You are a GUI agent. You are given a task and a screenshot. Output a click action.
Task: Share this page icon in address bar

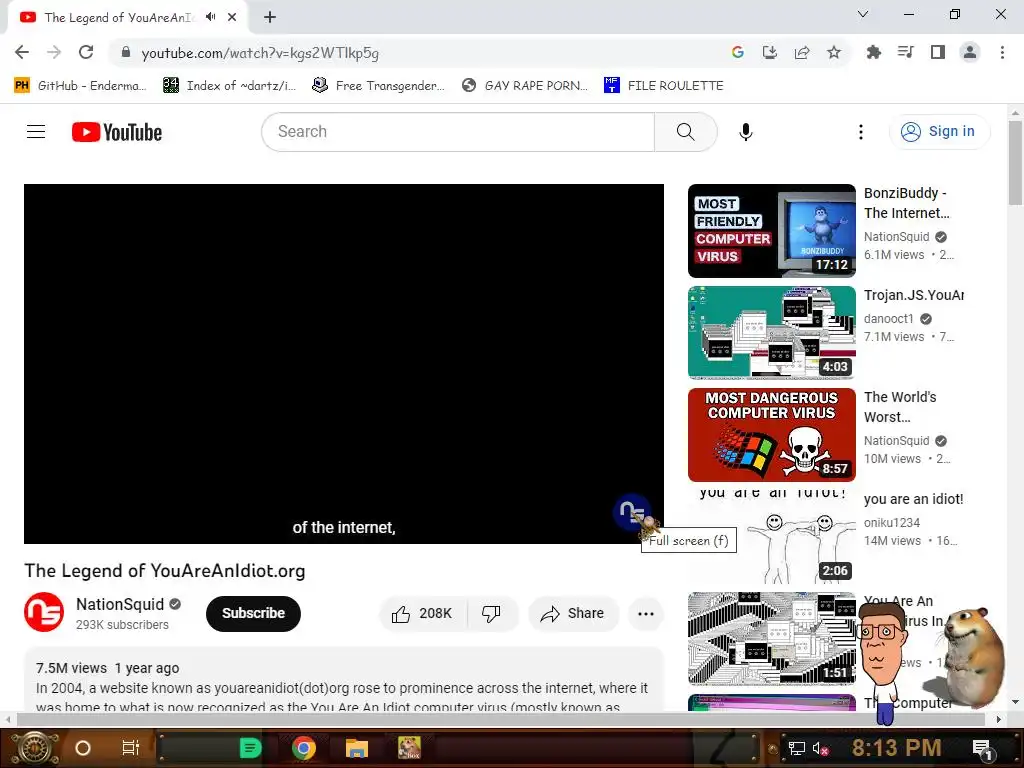click(802, 52)
